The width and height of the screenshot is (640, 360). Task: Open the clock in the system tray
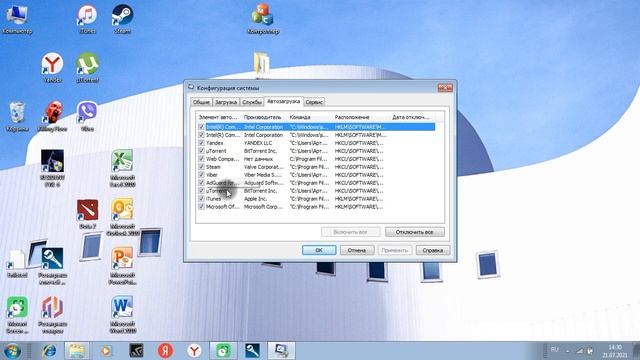click(615, 351)
